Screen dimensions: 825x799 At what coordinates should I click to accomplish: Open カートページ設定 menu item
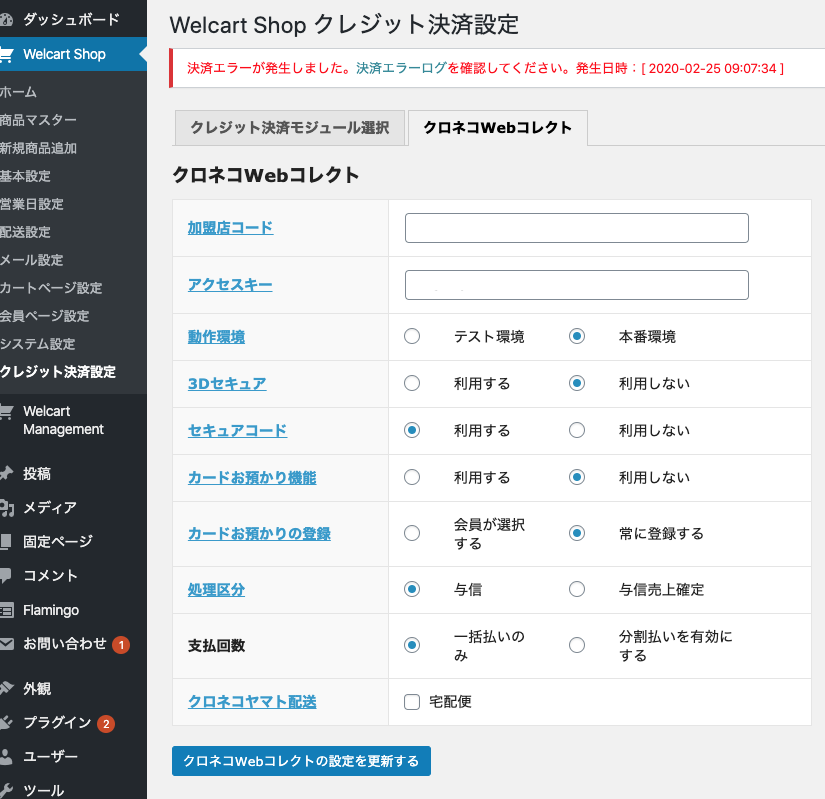tap(51, 288)
